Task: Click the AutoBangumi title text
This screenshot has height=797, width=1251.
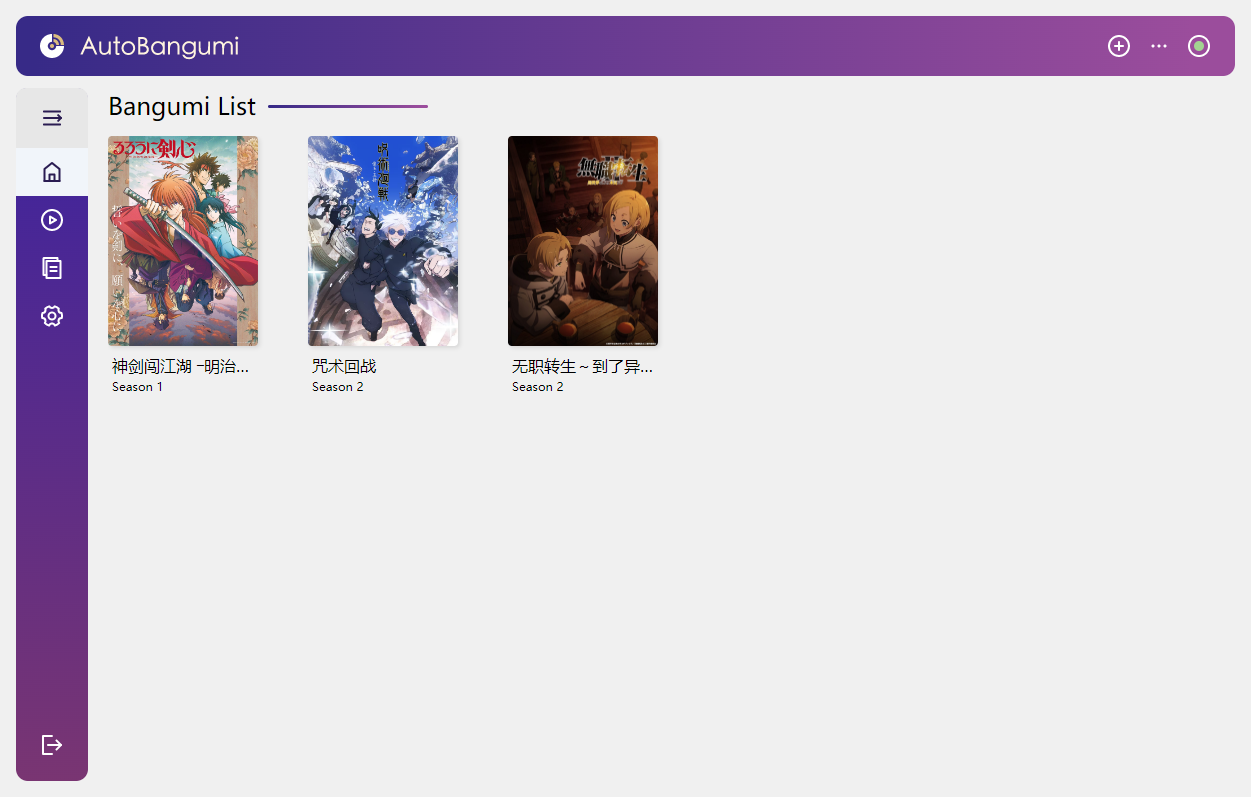Action: [x=159, y=46]
